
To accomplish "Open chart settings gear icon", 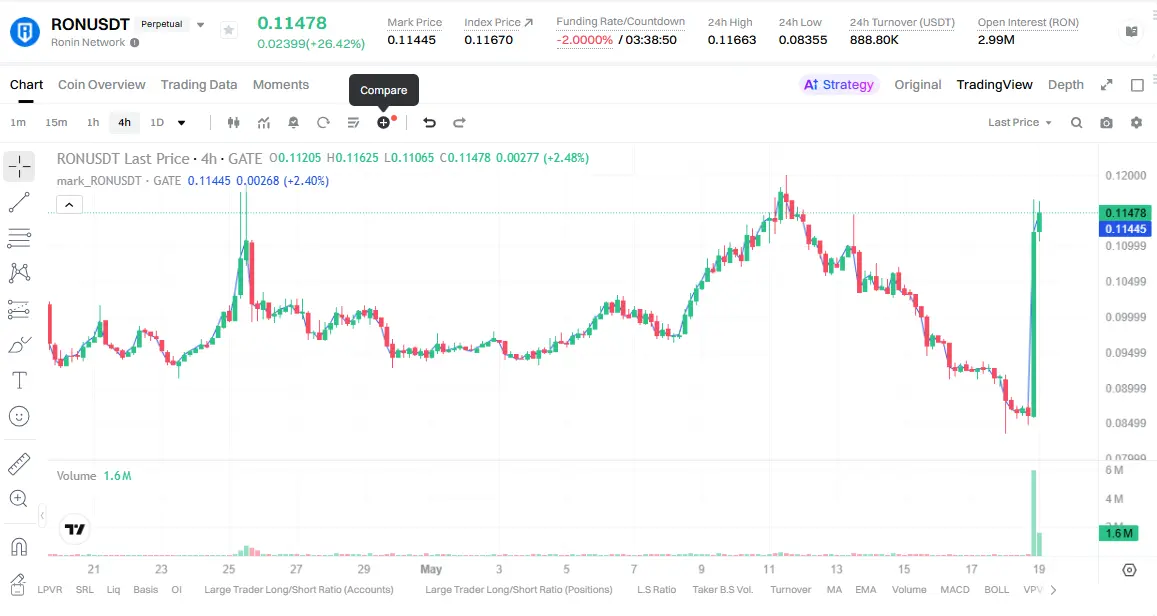I will click(1136, 122).
